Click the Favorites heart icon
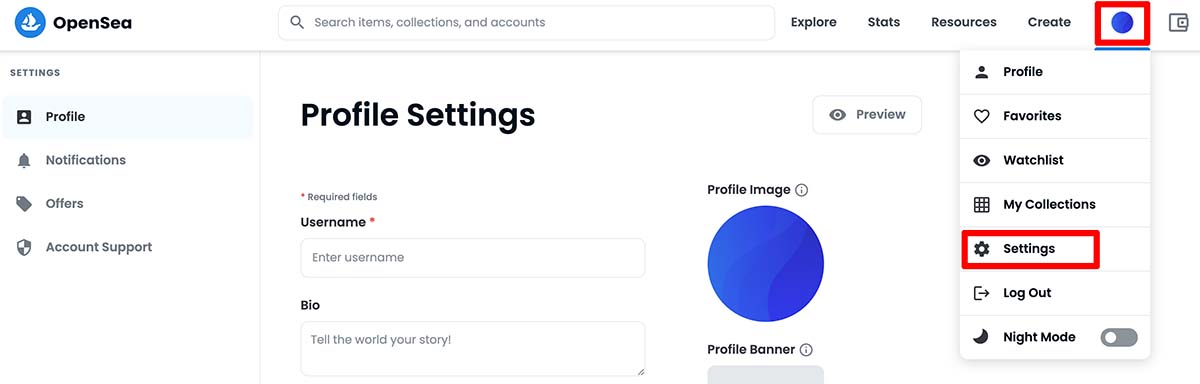Image resolution: width=1200 pixels, height=384 pixels. (x=982, y=116)
